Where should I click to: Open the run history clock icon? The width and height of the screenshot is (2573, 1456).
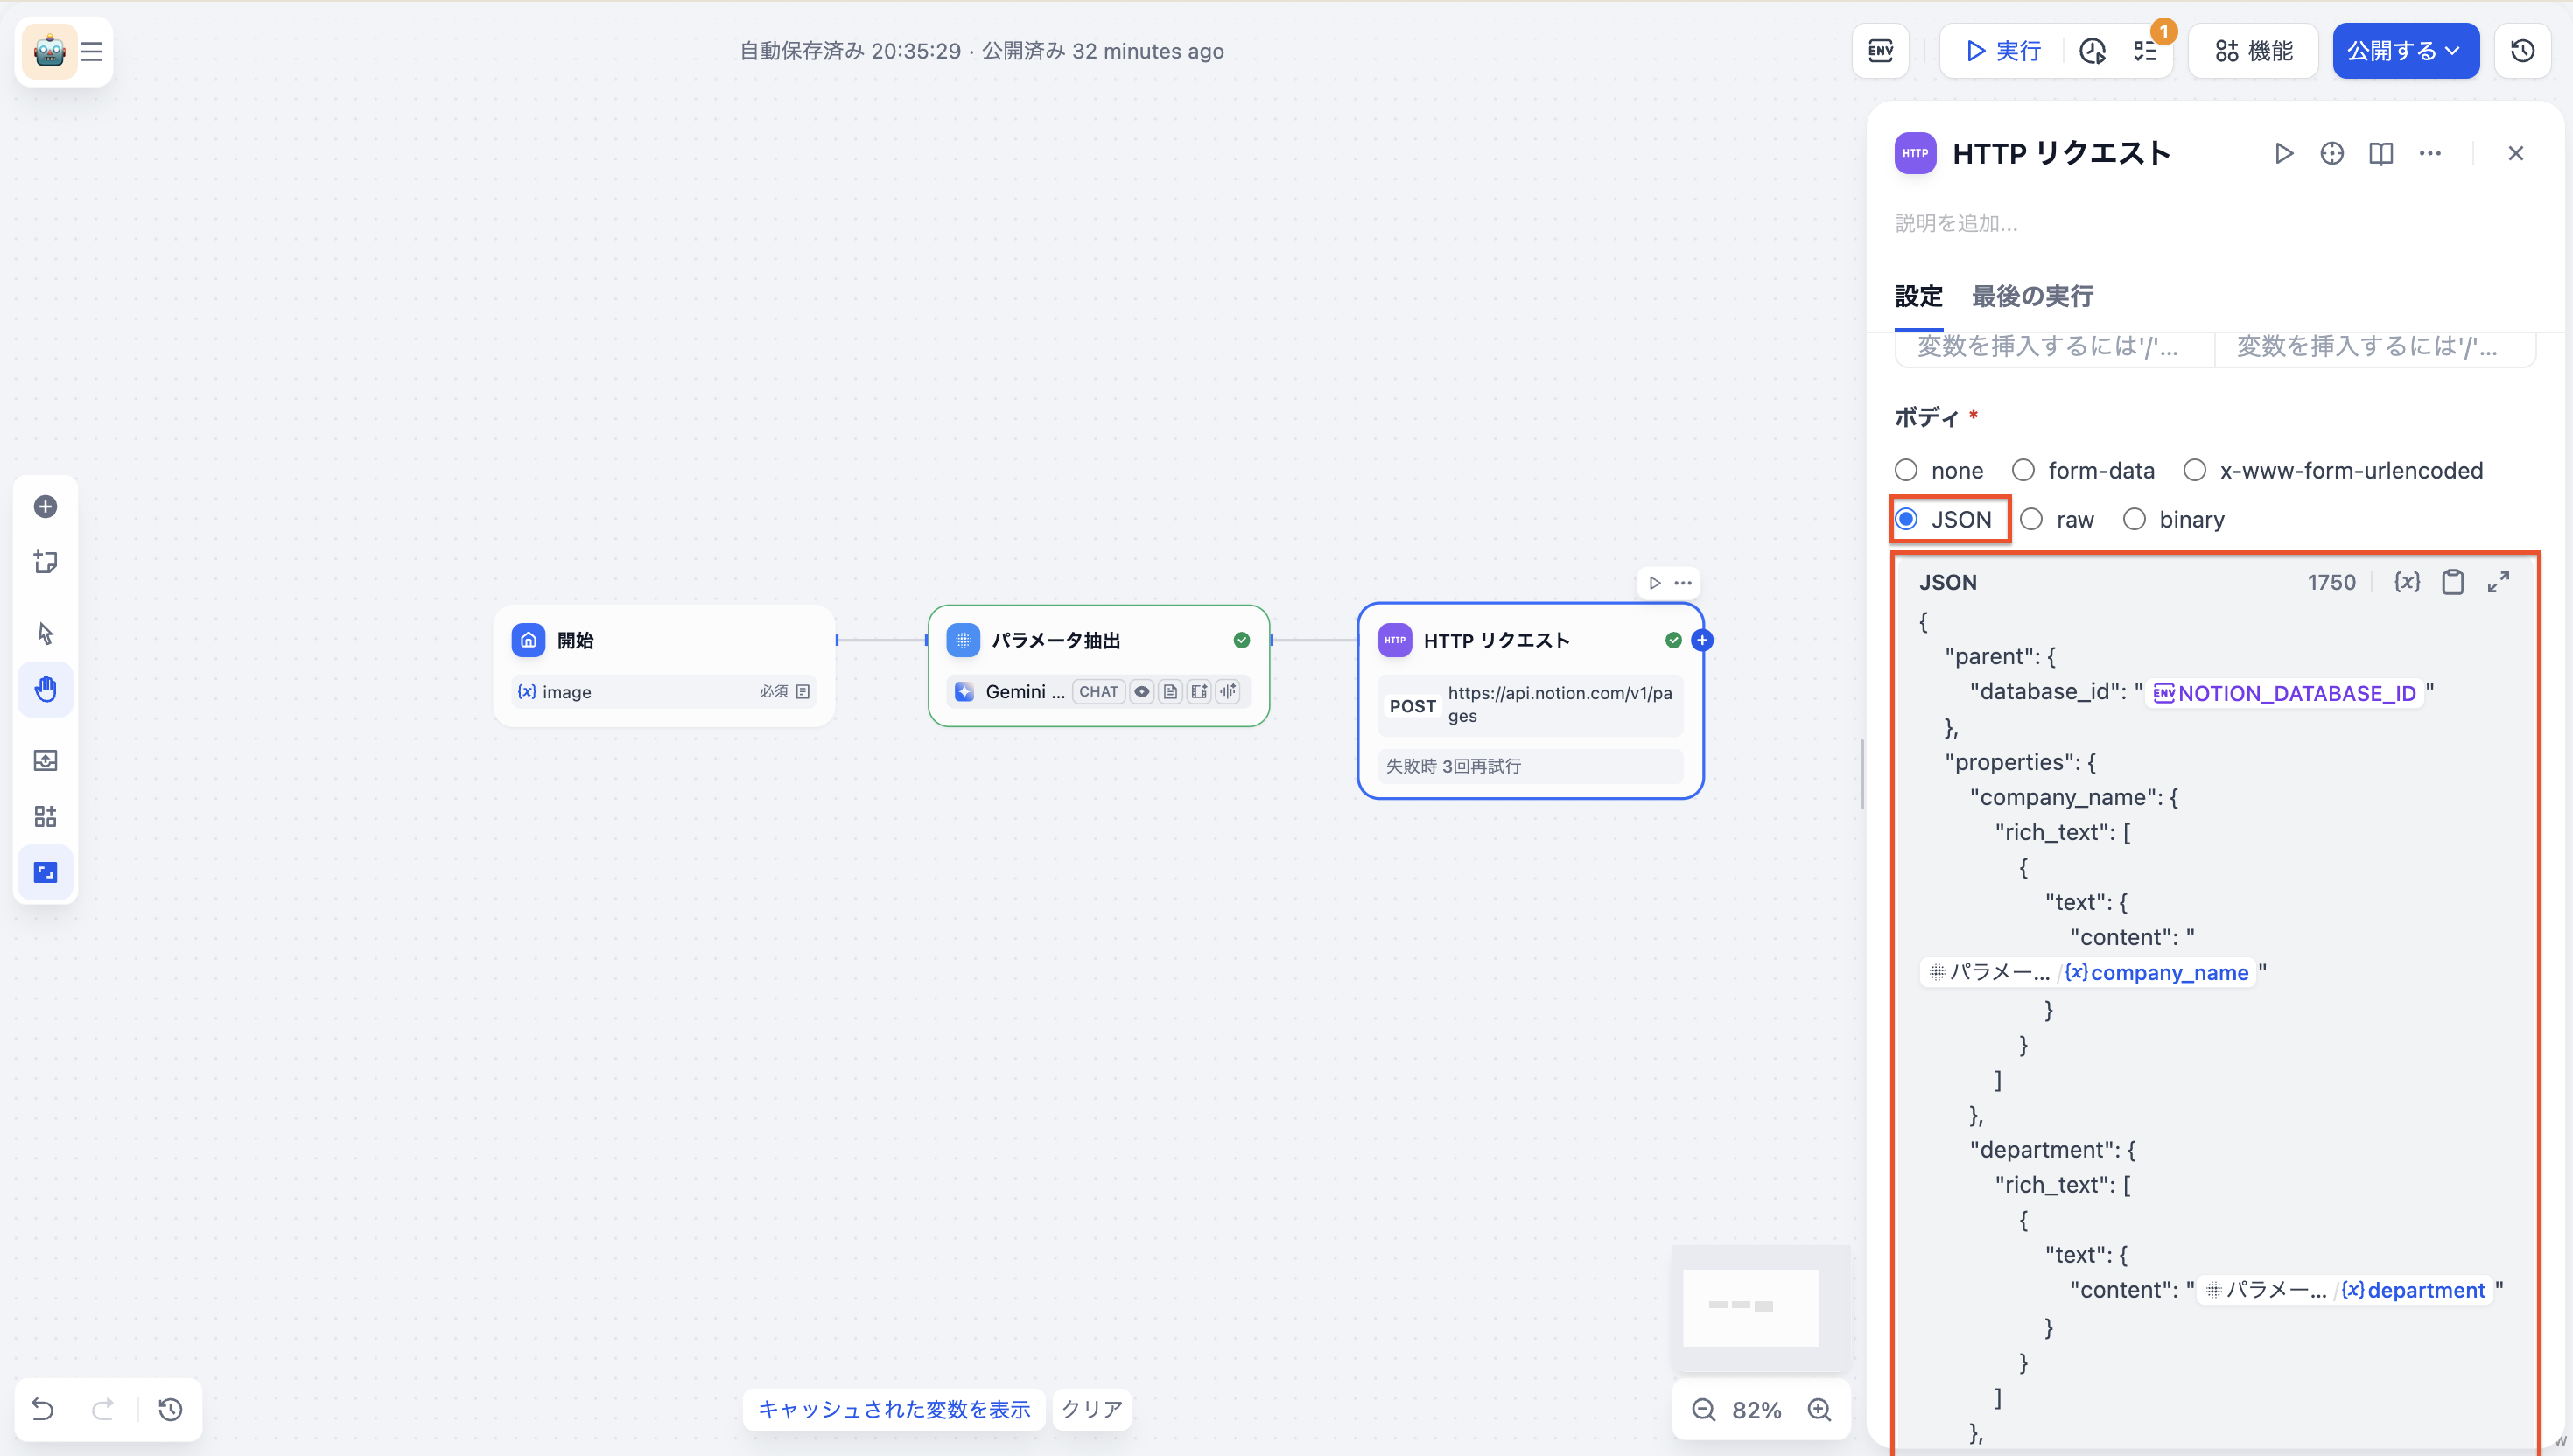coord(2092,51)
